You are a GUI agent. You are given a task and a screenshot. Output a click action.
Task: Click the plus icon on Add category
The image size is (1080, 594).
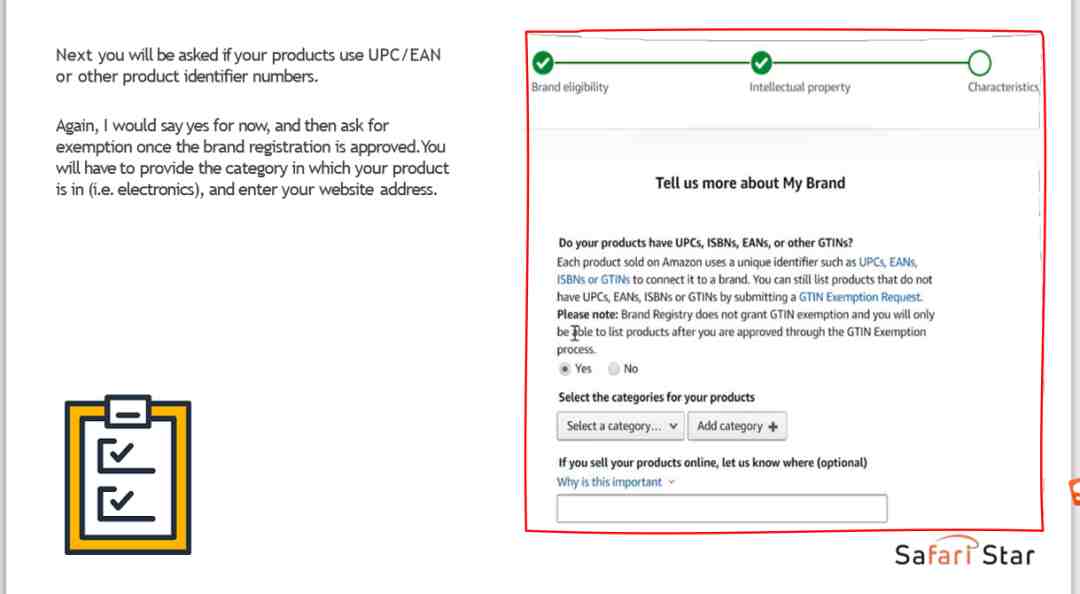coord(773,427)
